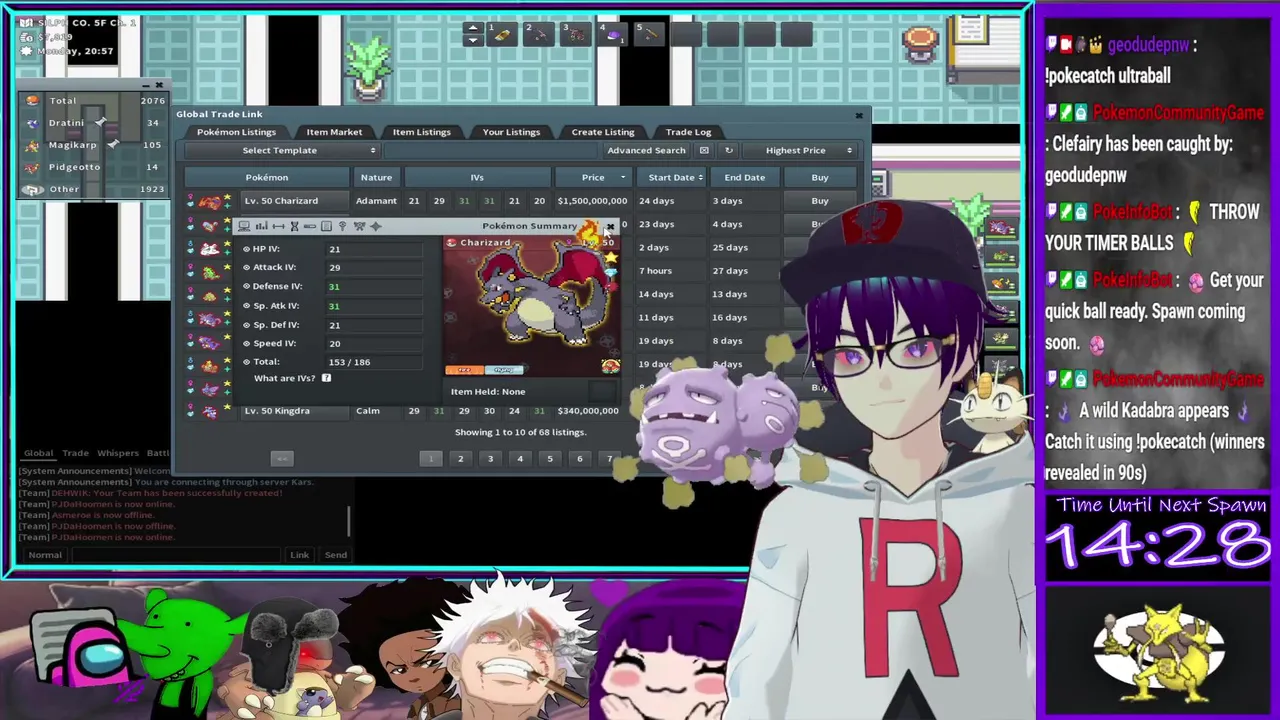Select hotbar slot 4 item
1280x720 pixels.
613,34
